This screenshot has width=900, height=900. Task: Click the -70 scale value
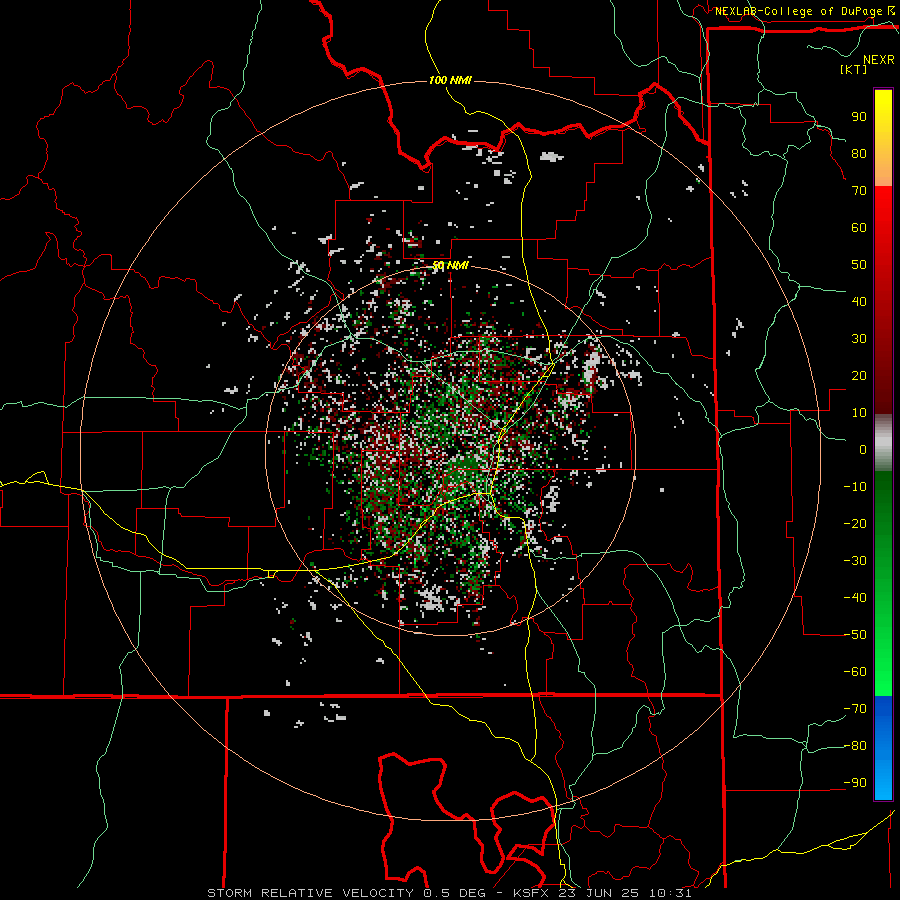coord(855,709)
